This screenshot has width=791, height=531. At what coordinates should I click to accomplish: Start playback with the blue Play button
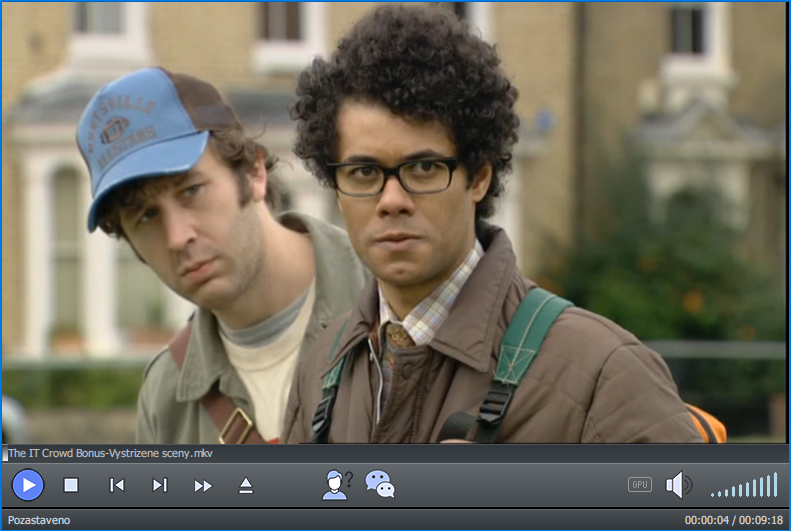tap(28, 485)
